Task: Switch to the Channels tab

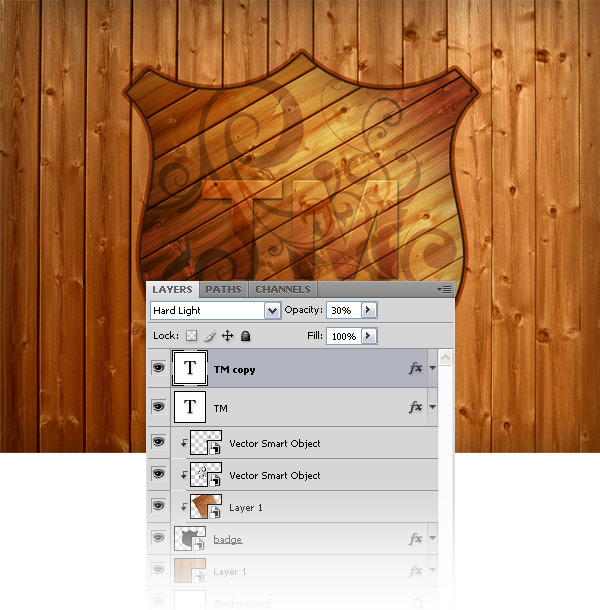Action: (x=283, y=290)
